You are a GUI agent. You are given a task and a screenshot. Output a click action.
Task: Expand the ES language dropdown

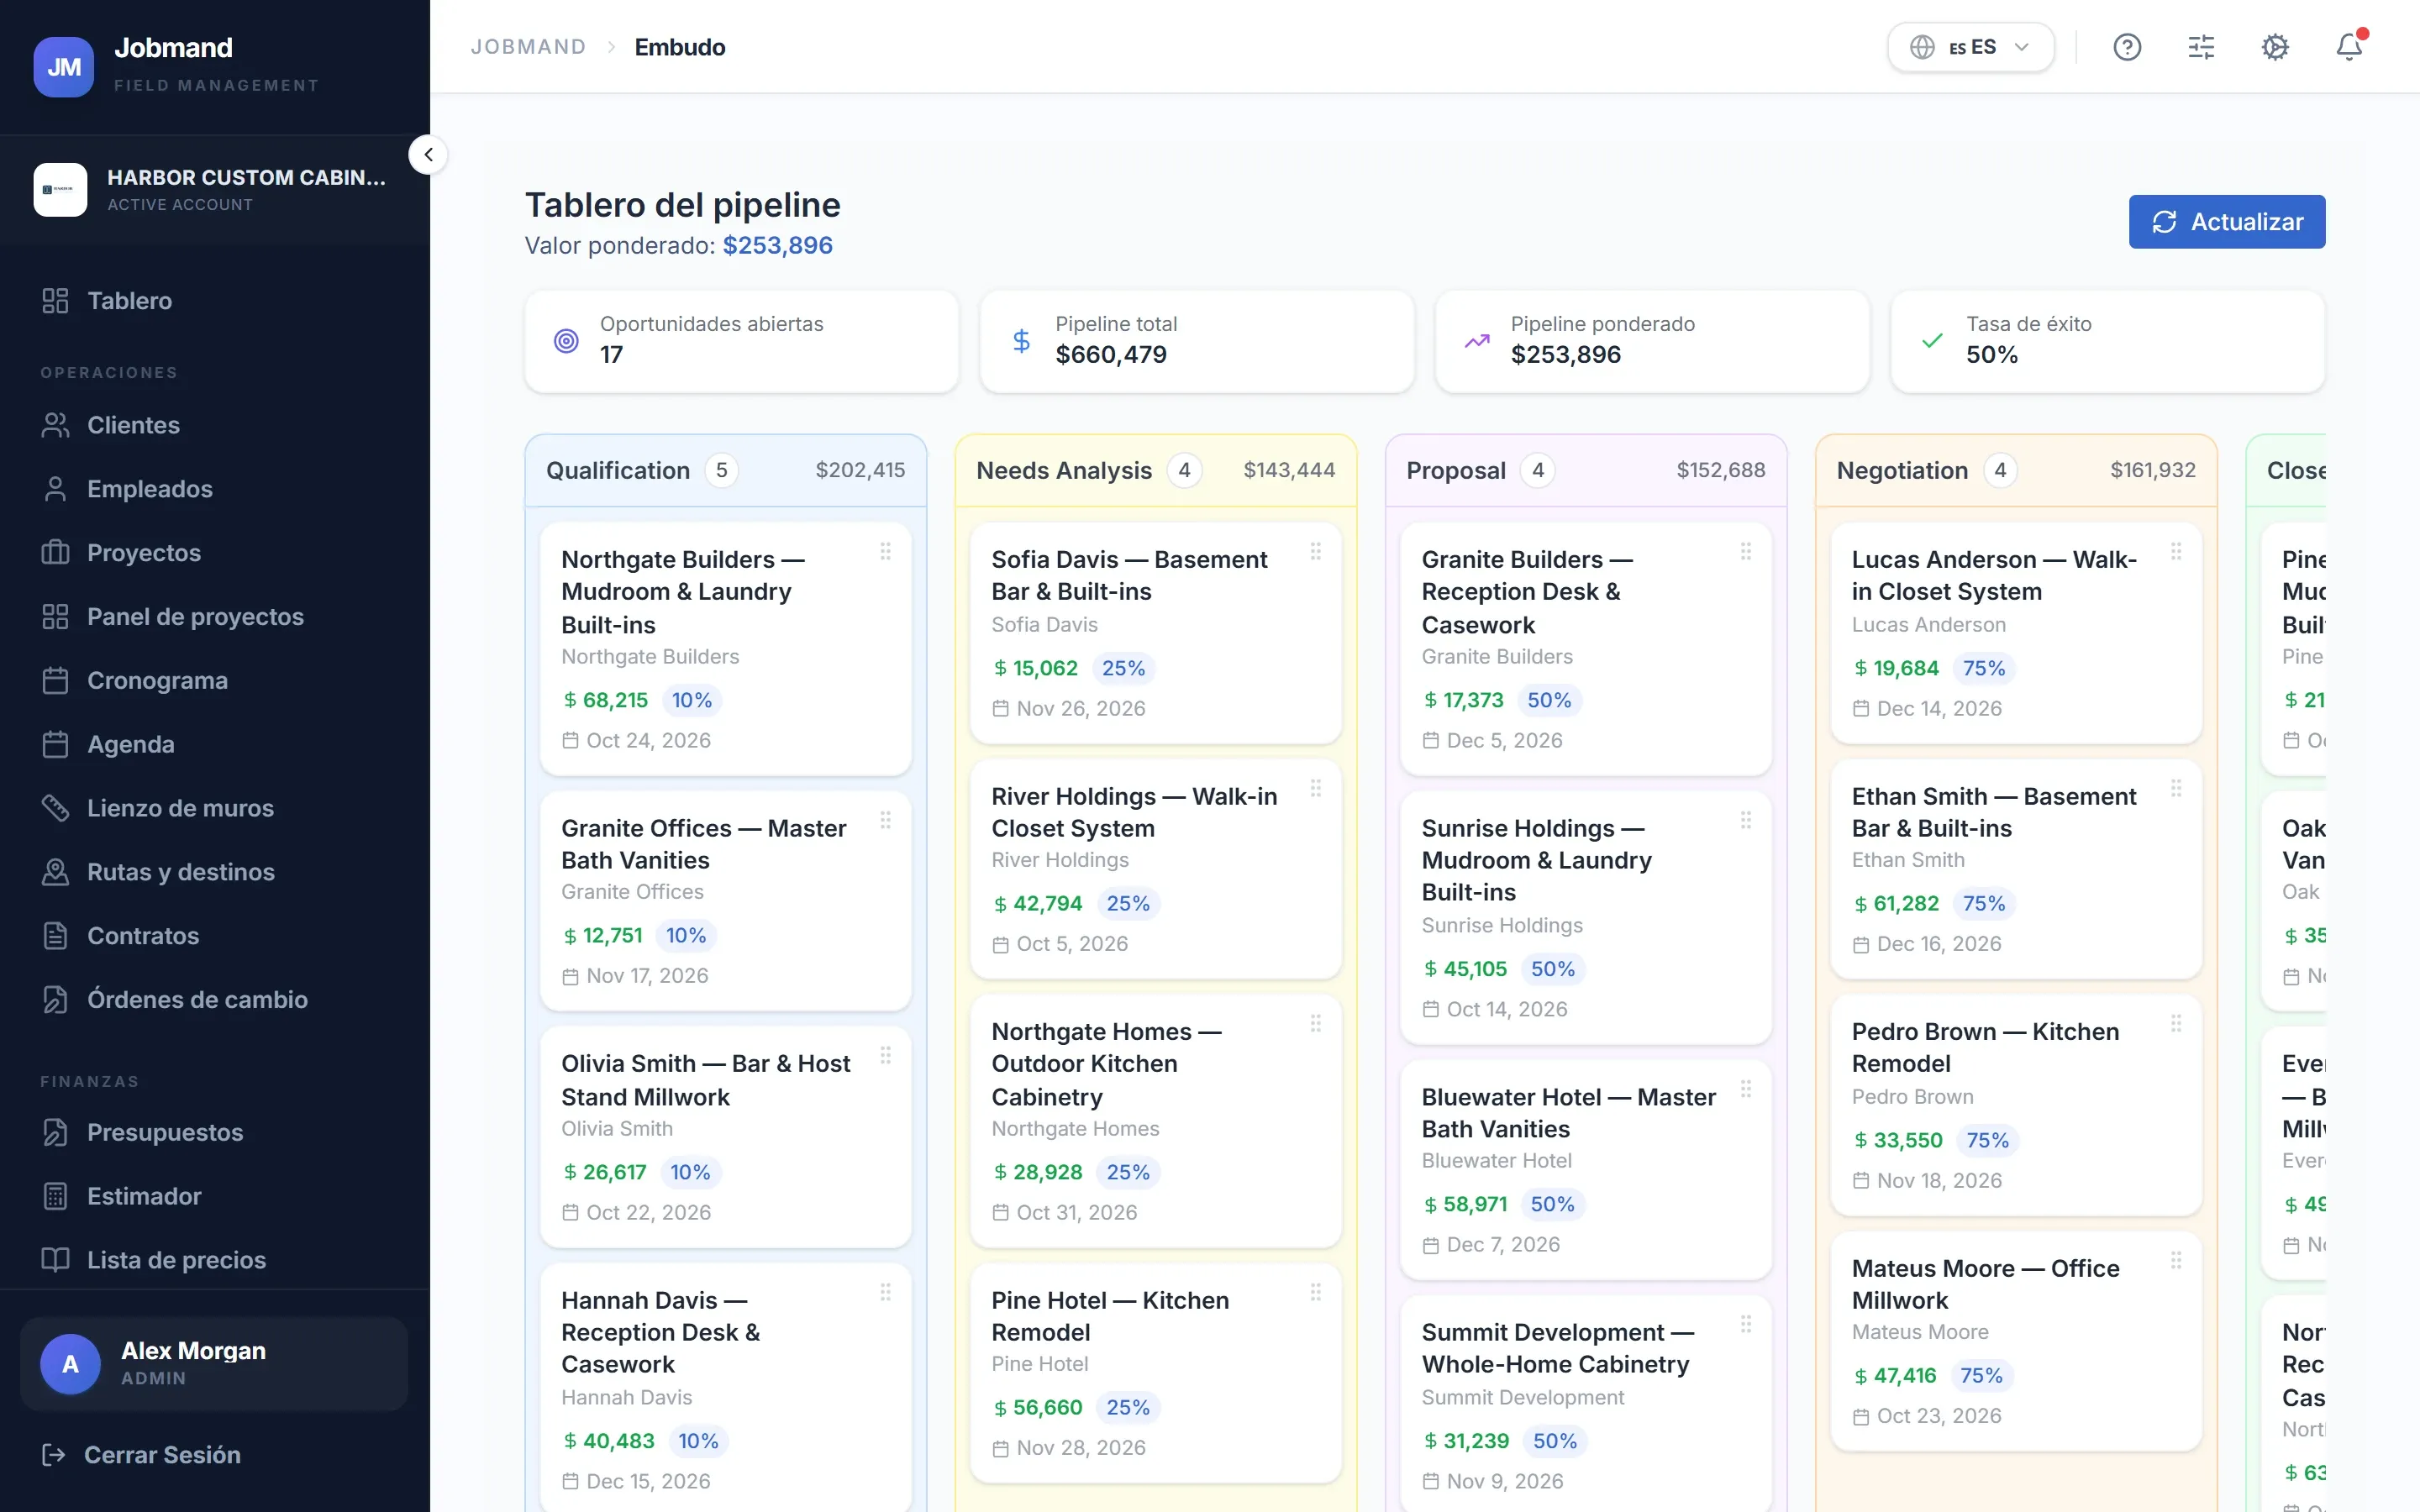[x=1970, y=47]
